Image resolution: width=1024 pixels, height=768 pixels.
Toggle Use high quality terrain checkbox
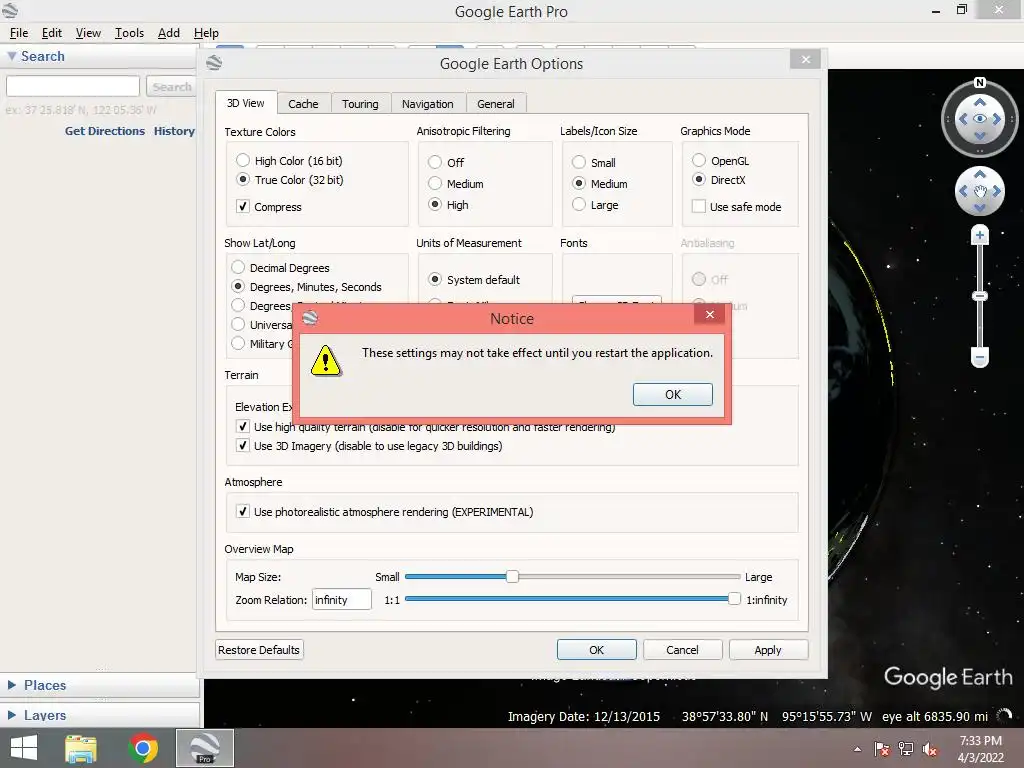pos(243,426)
